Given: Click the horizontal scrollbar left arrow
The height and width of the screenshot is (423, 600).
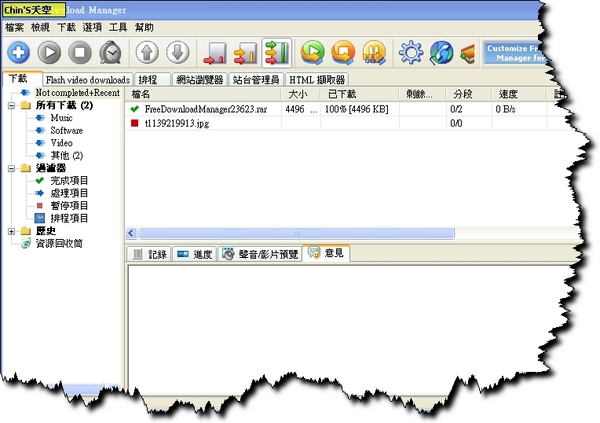Looking at the screenshot, I should point(131,233).
